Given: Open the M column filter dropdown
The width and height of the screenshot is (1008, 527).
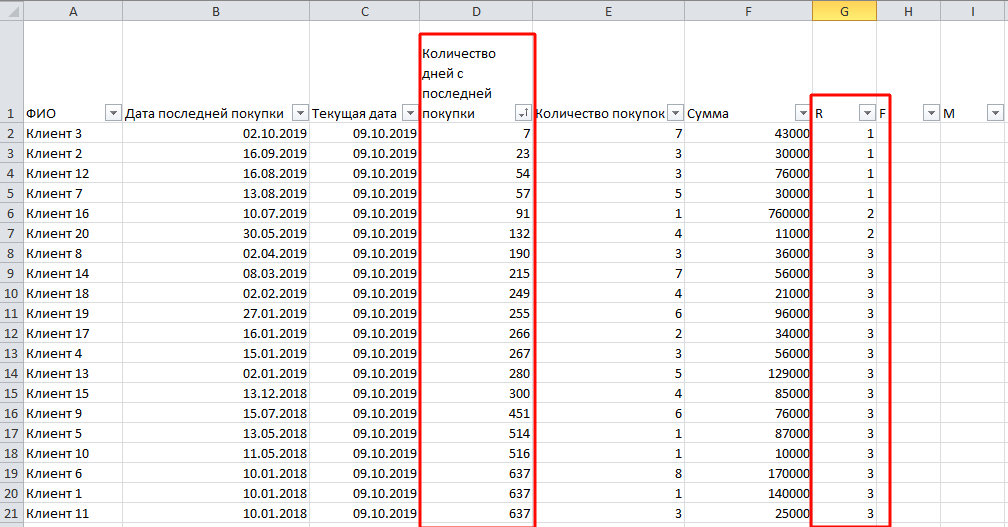Looking at the screenshot, I should point(994,113).
